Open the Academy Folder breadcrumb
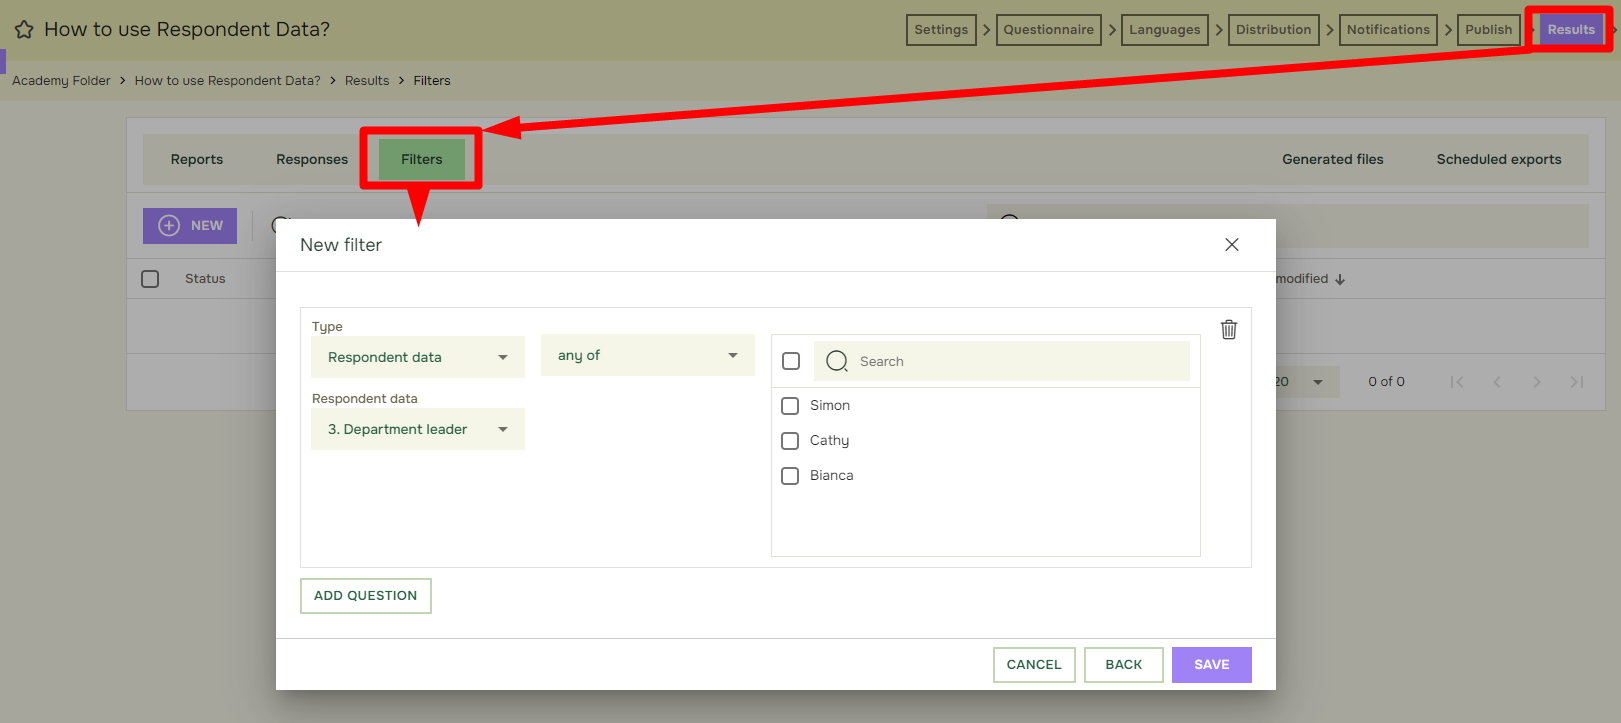The image size is (1621, 723). tap(61, 81)
